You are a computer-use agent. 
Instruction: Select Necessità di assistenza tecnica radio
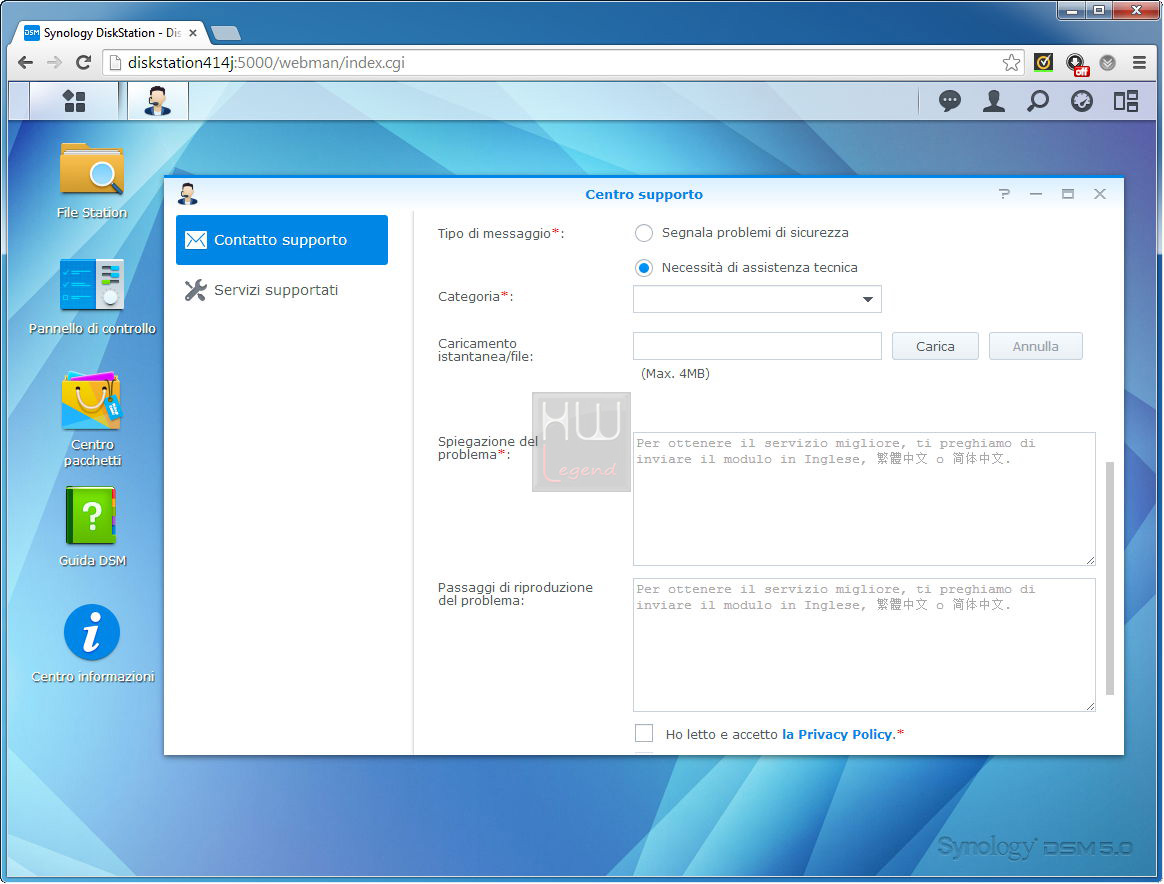pyautogui.click(x=644, y=268)
